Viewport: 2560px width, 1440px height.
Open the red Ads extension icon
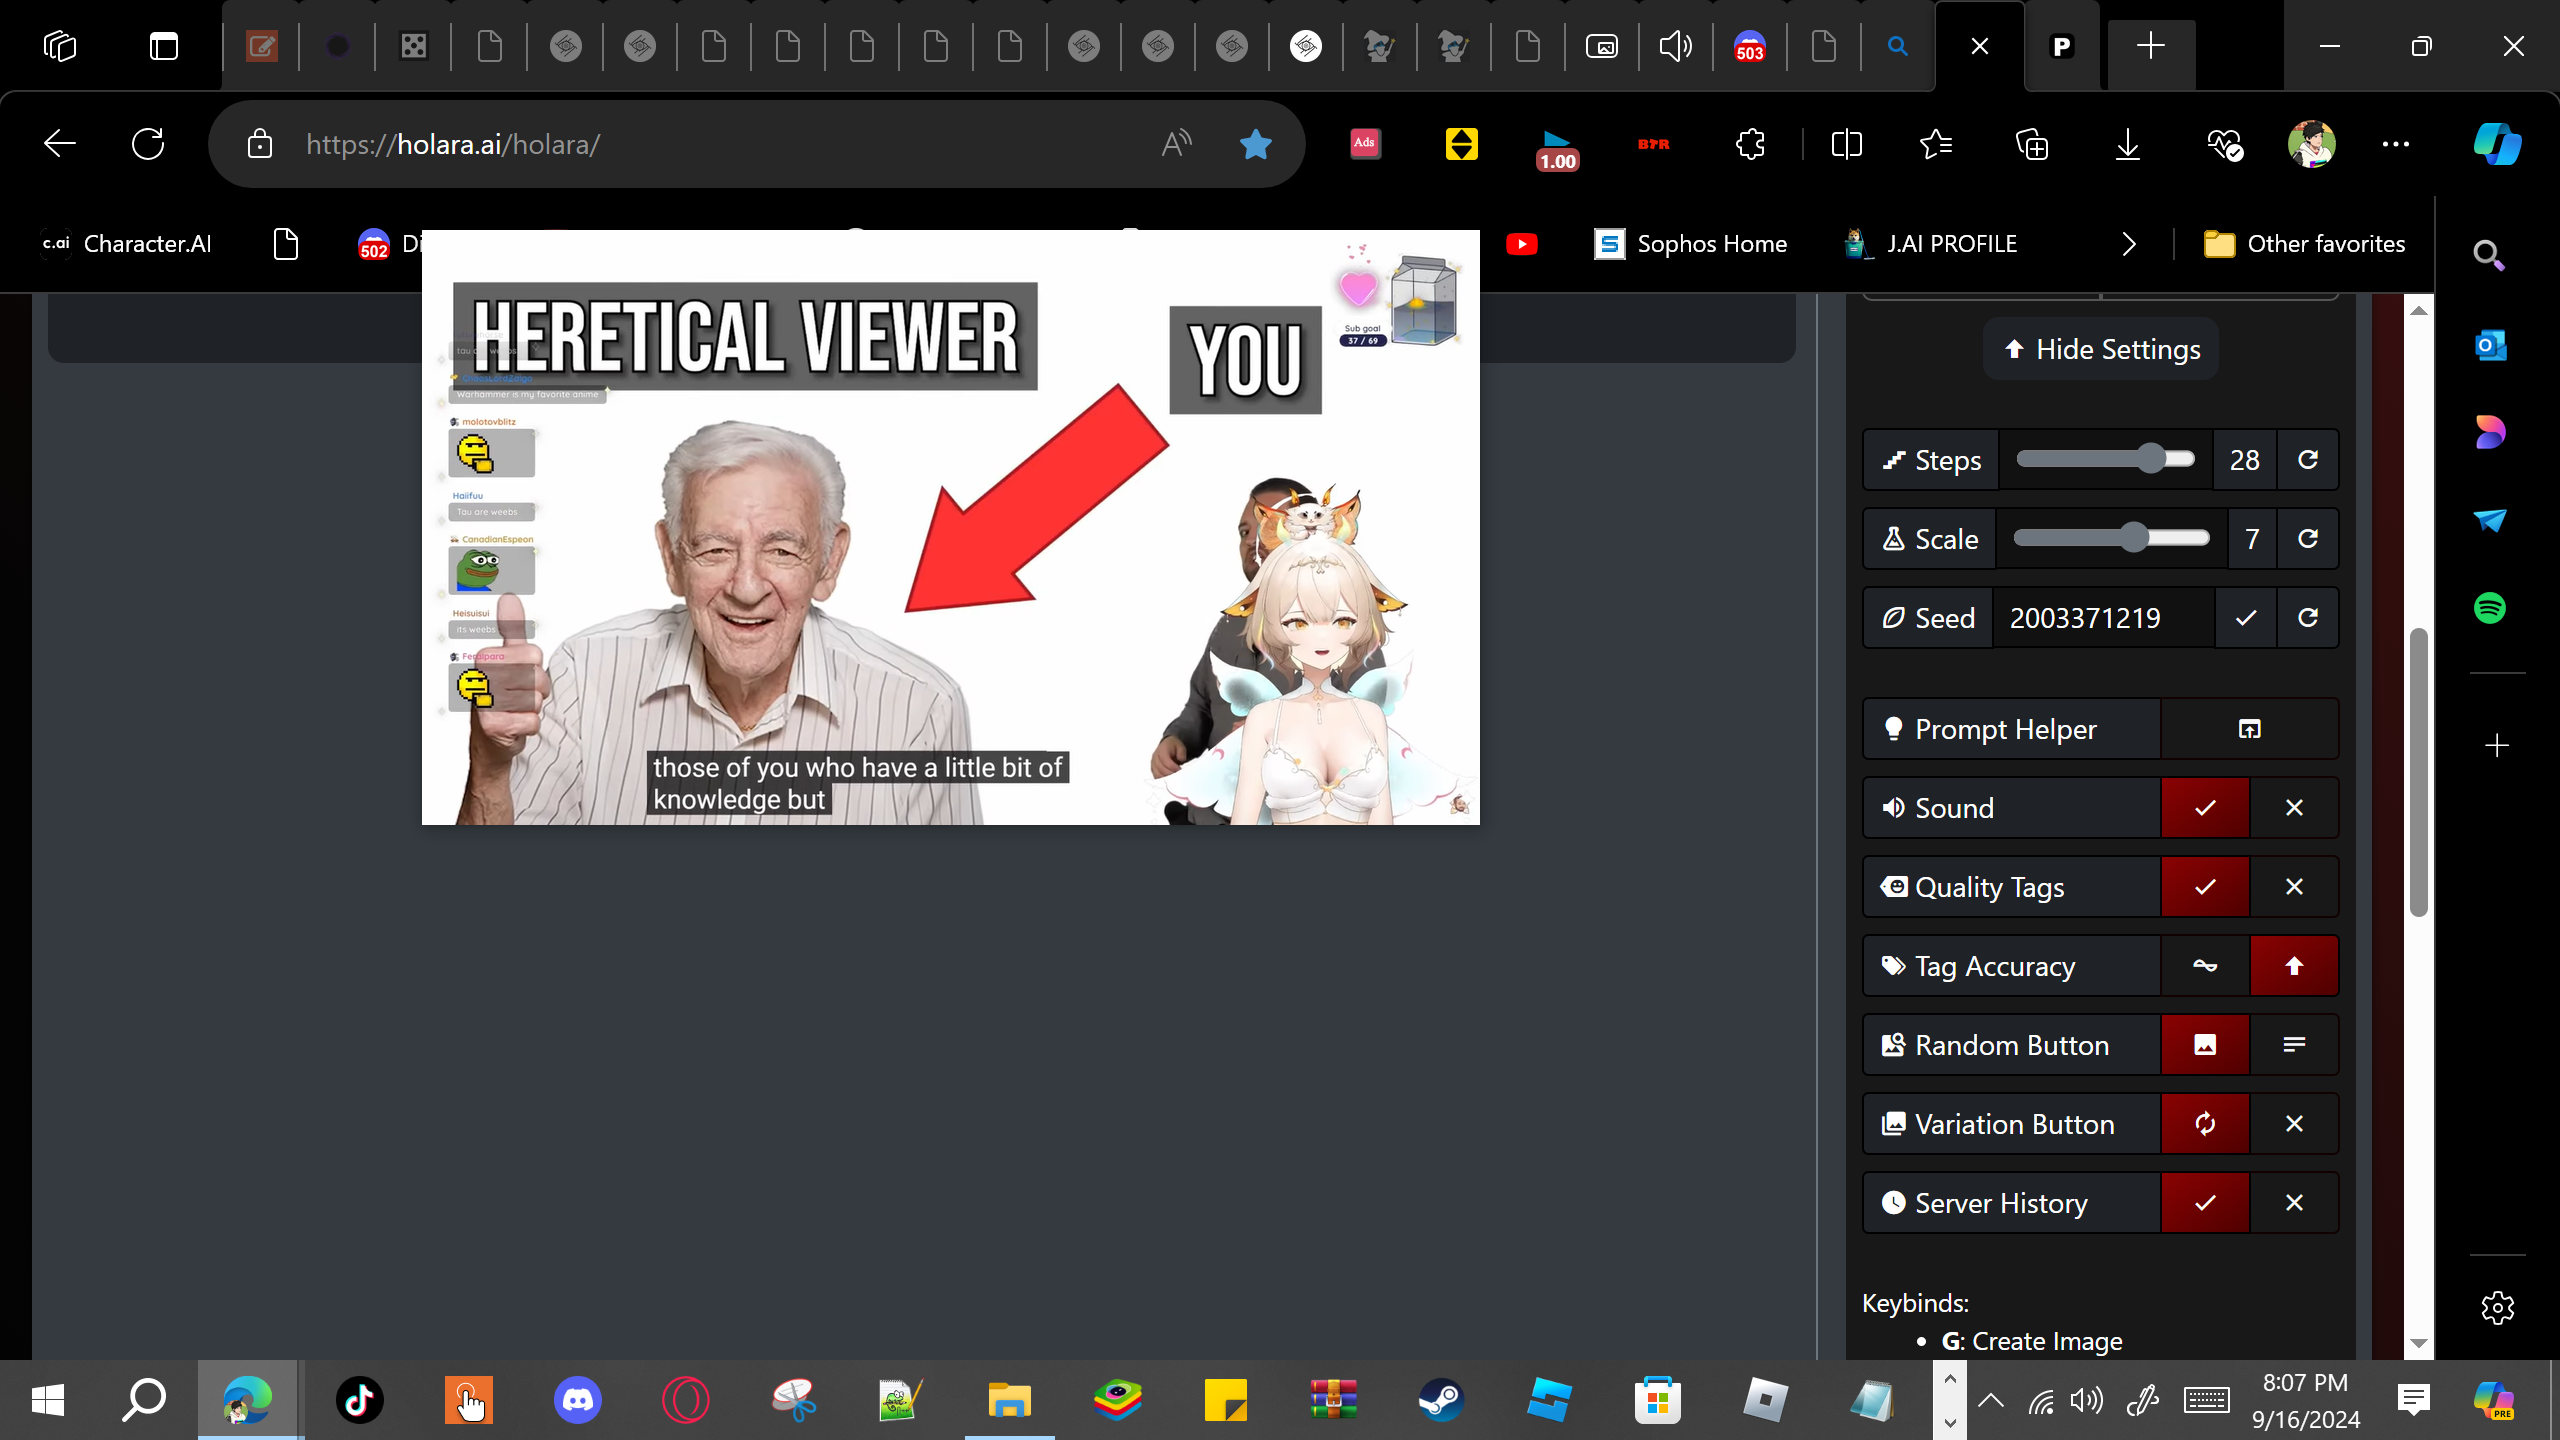(x=1365, y=143)
